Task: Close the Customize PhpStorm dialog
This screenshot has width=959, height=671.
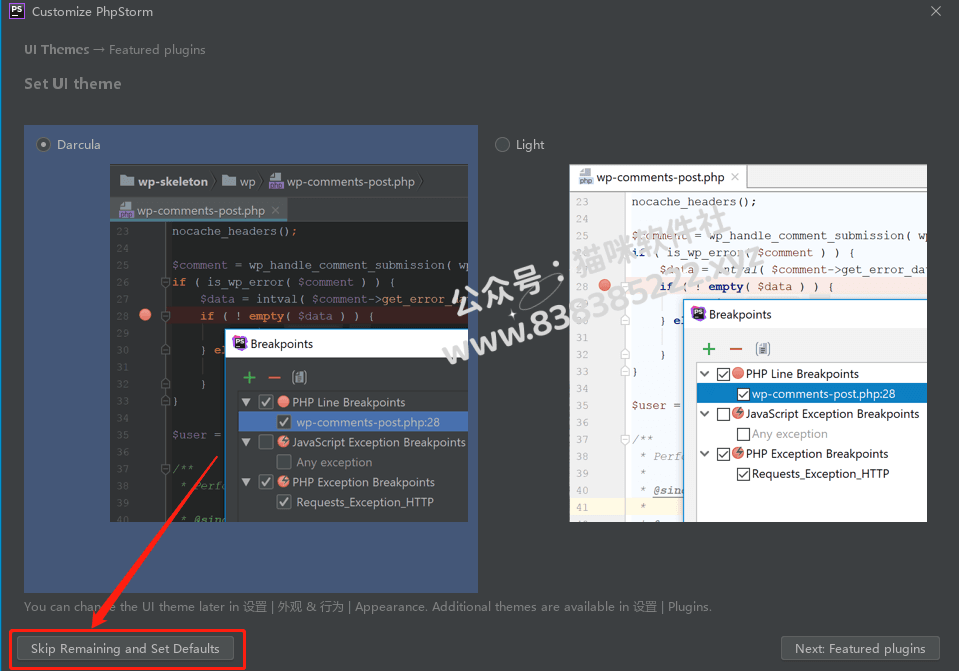Action: [x=936, y=11]
